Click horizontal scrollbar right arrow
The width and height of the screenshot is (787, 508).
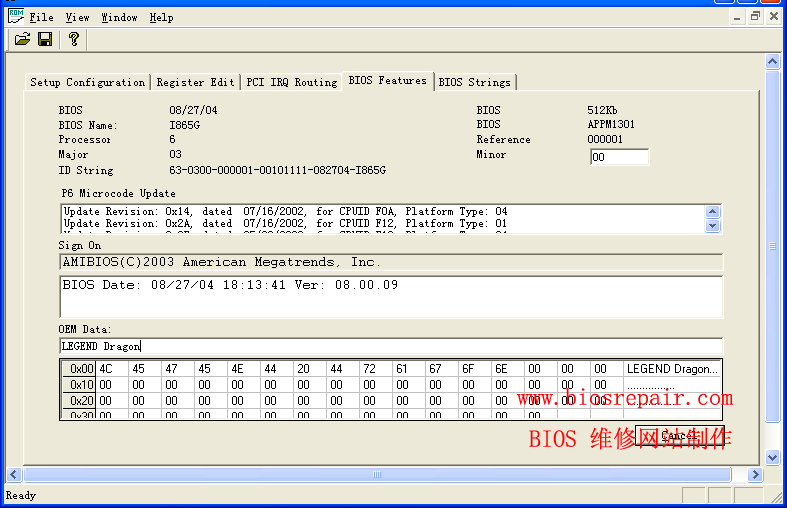pyautogui.click(x=755, y=474)
